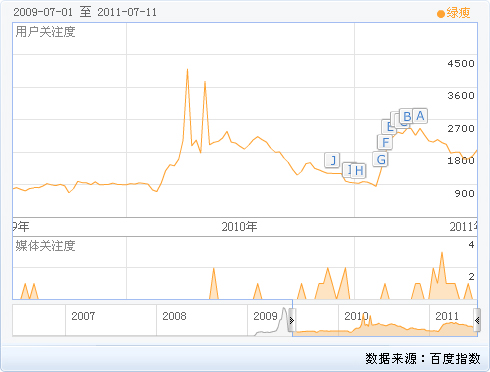Click the orange legend dot for 绿瘦
Image resolution: width=490 pixels, height=372 pixels.
pyautogui.click(x=441, y=14)
